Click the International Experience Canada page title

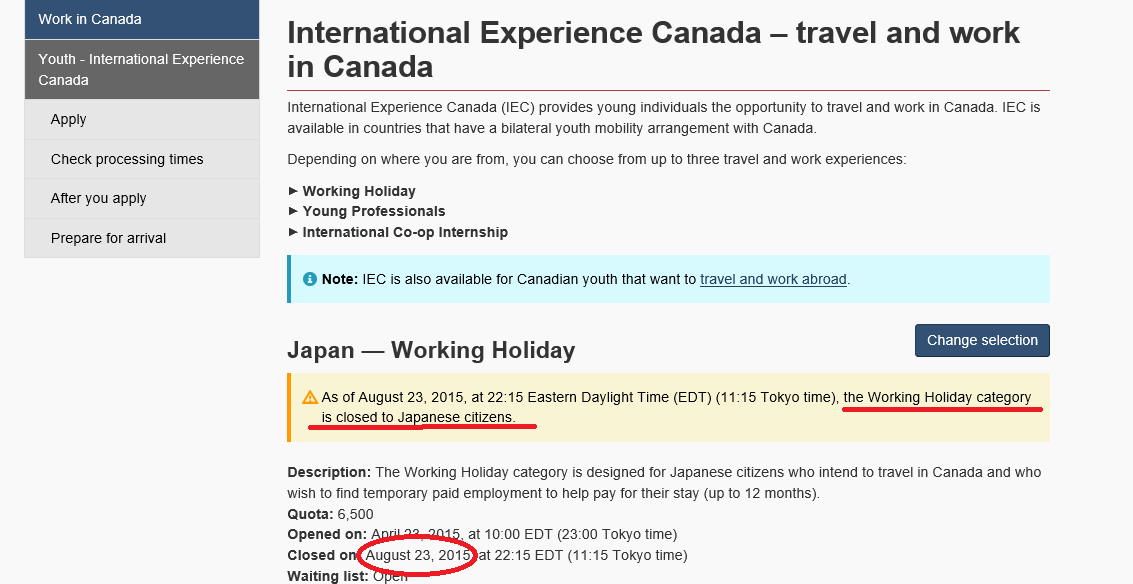click(x=653, y=49)
